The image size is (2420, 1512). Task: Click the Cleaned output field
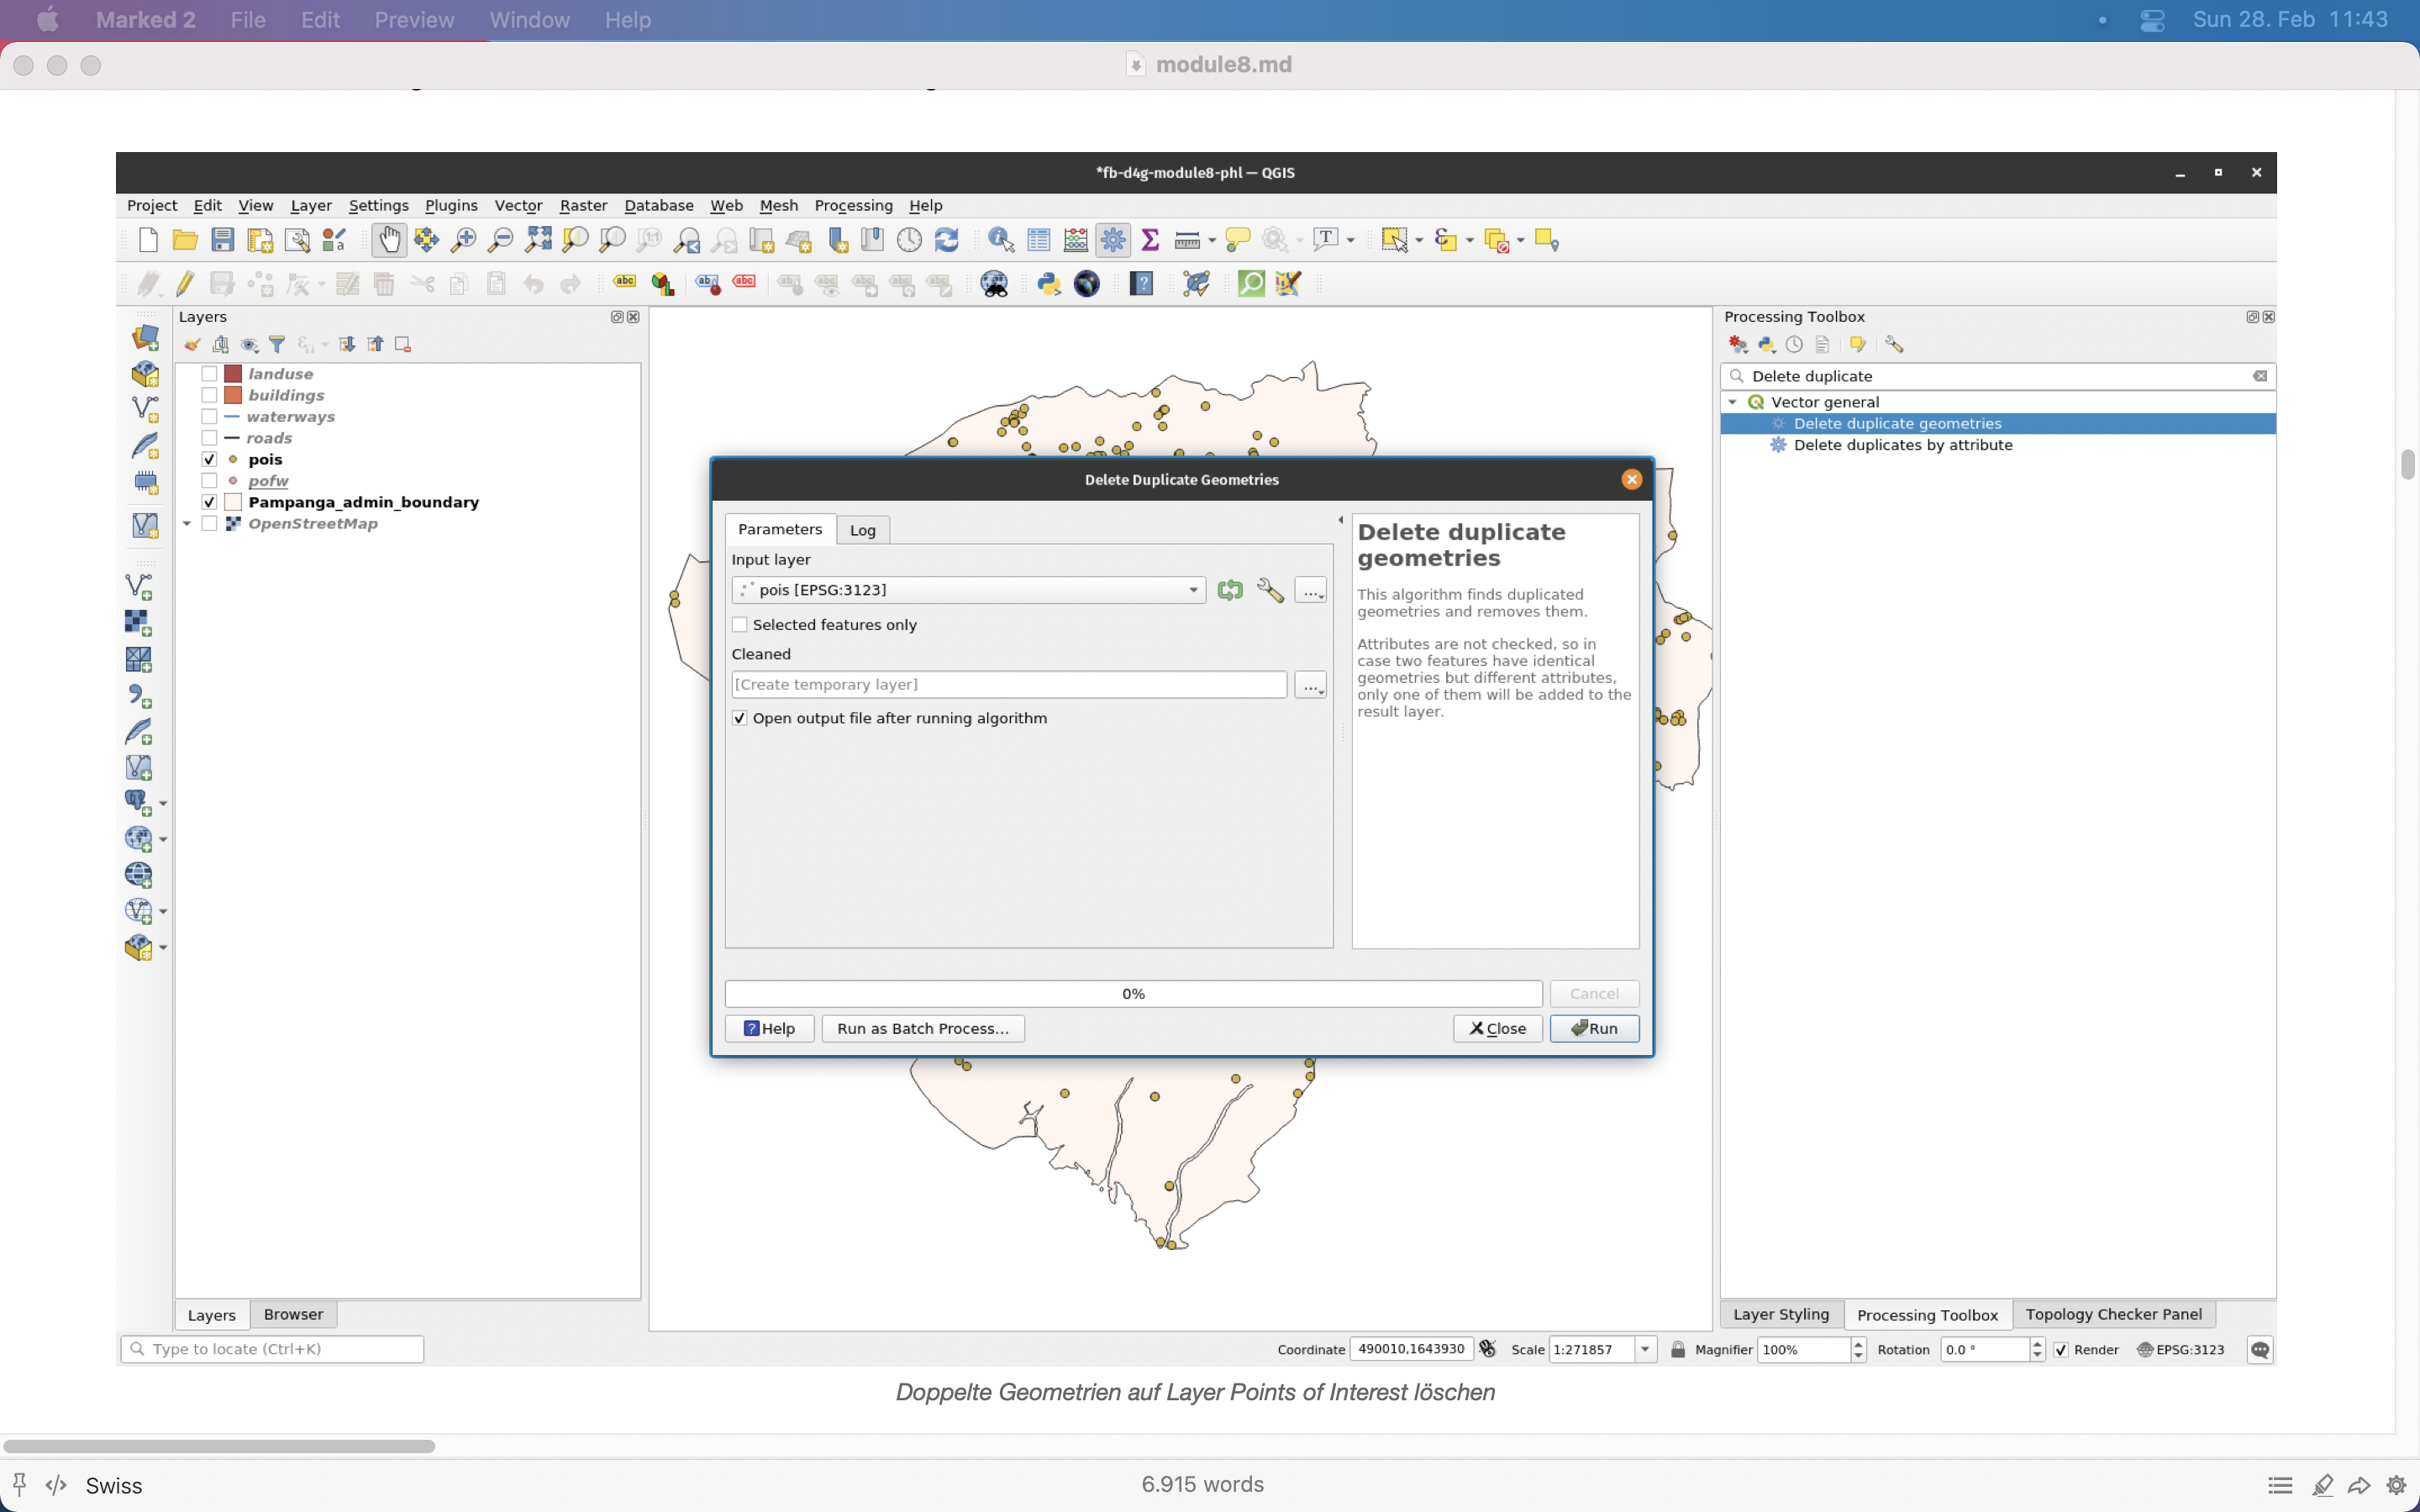click(1011, 683)
